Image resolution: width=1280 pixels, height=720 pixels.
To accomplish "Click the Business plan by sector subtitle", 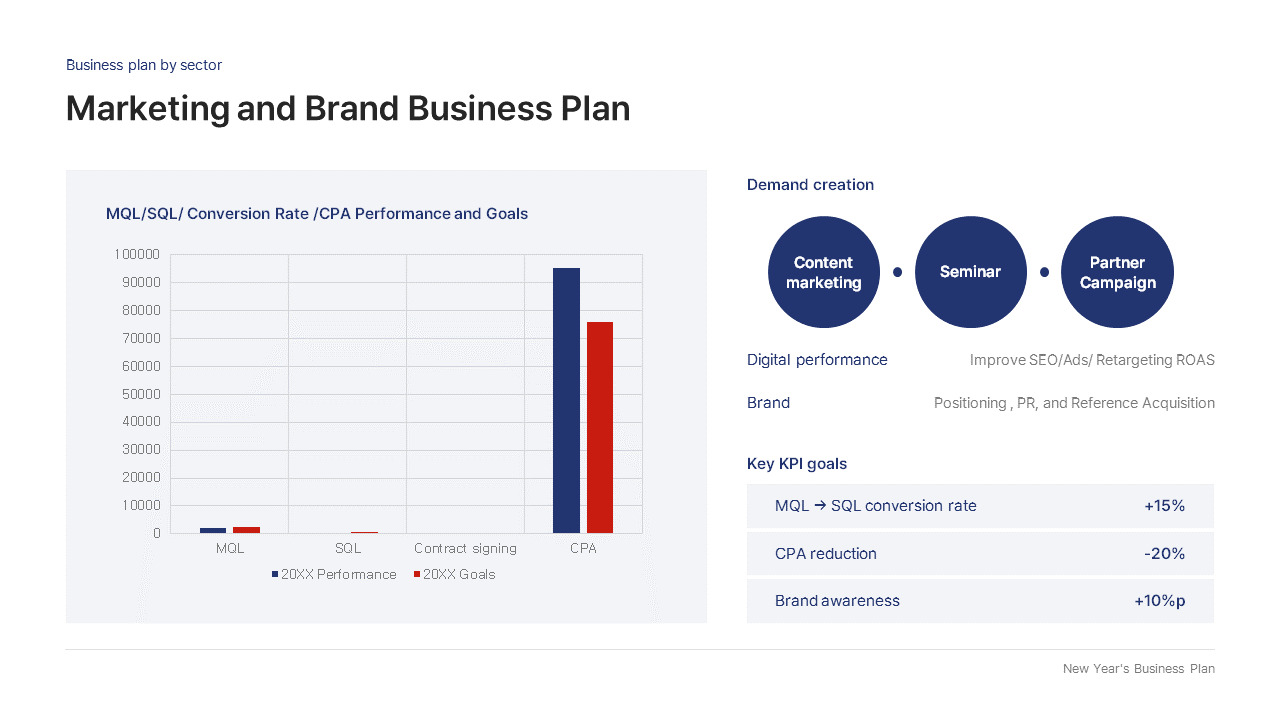I will click(x=144, y=65).
